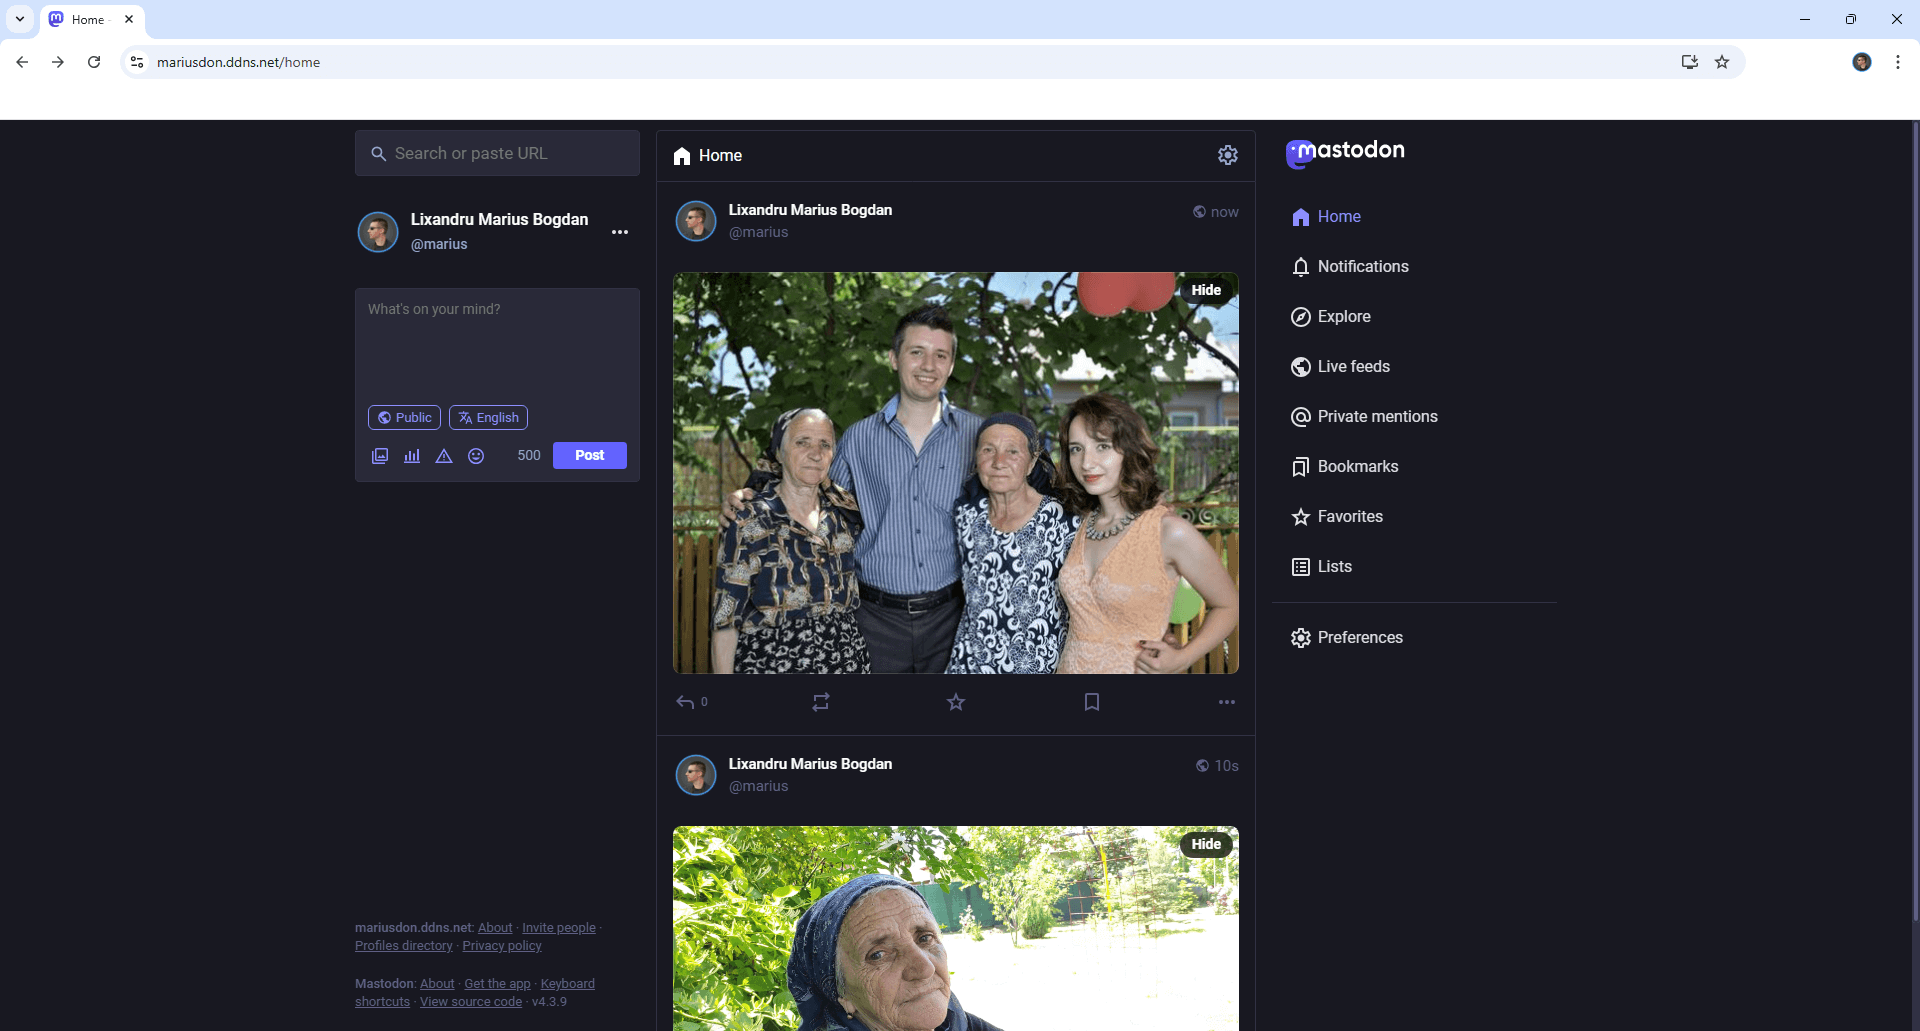Viewport: 1920px width, 1031px height.
Task: Reply to the first post
Action: 691,702
